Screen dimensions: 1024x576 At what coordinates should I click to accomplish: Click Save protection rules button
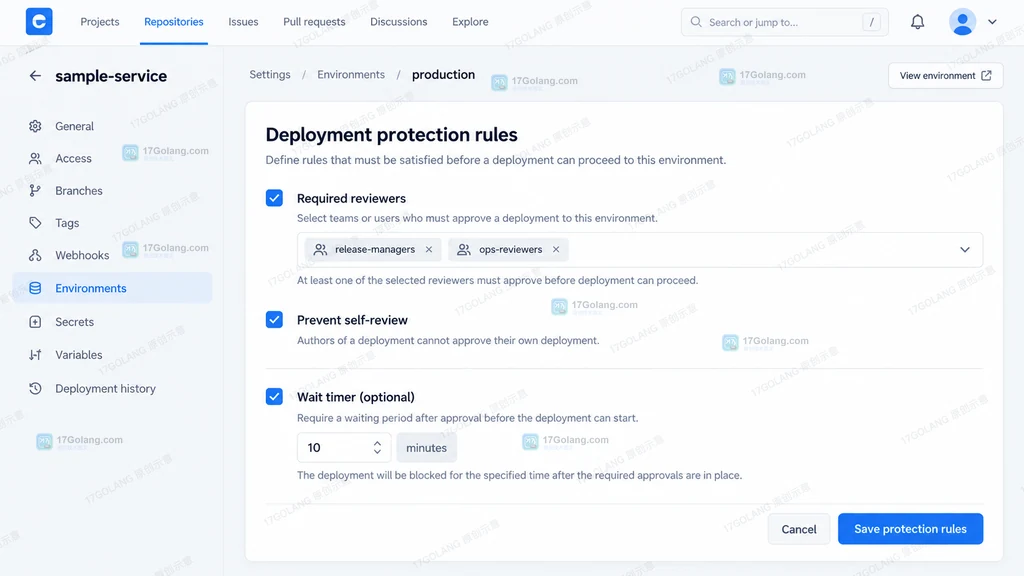click(x=910, y=529)
